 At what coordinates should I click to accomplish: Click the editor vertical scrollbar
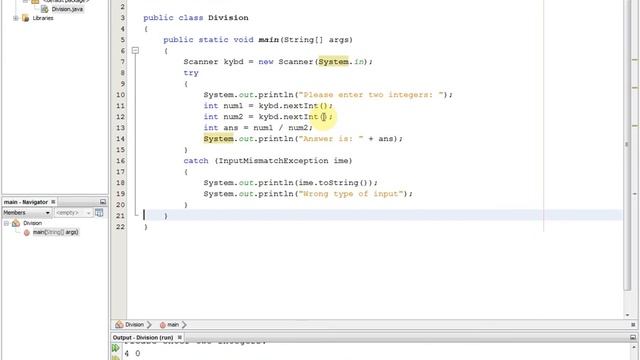(627, 145)
